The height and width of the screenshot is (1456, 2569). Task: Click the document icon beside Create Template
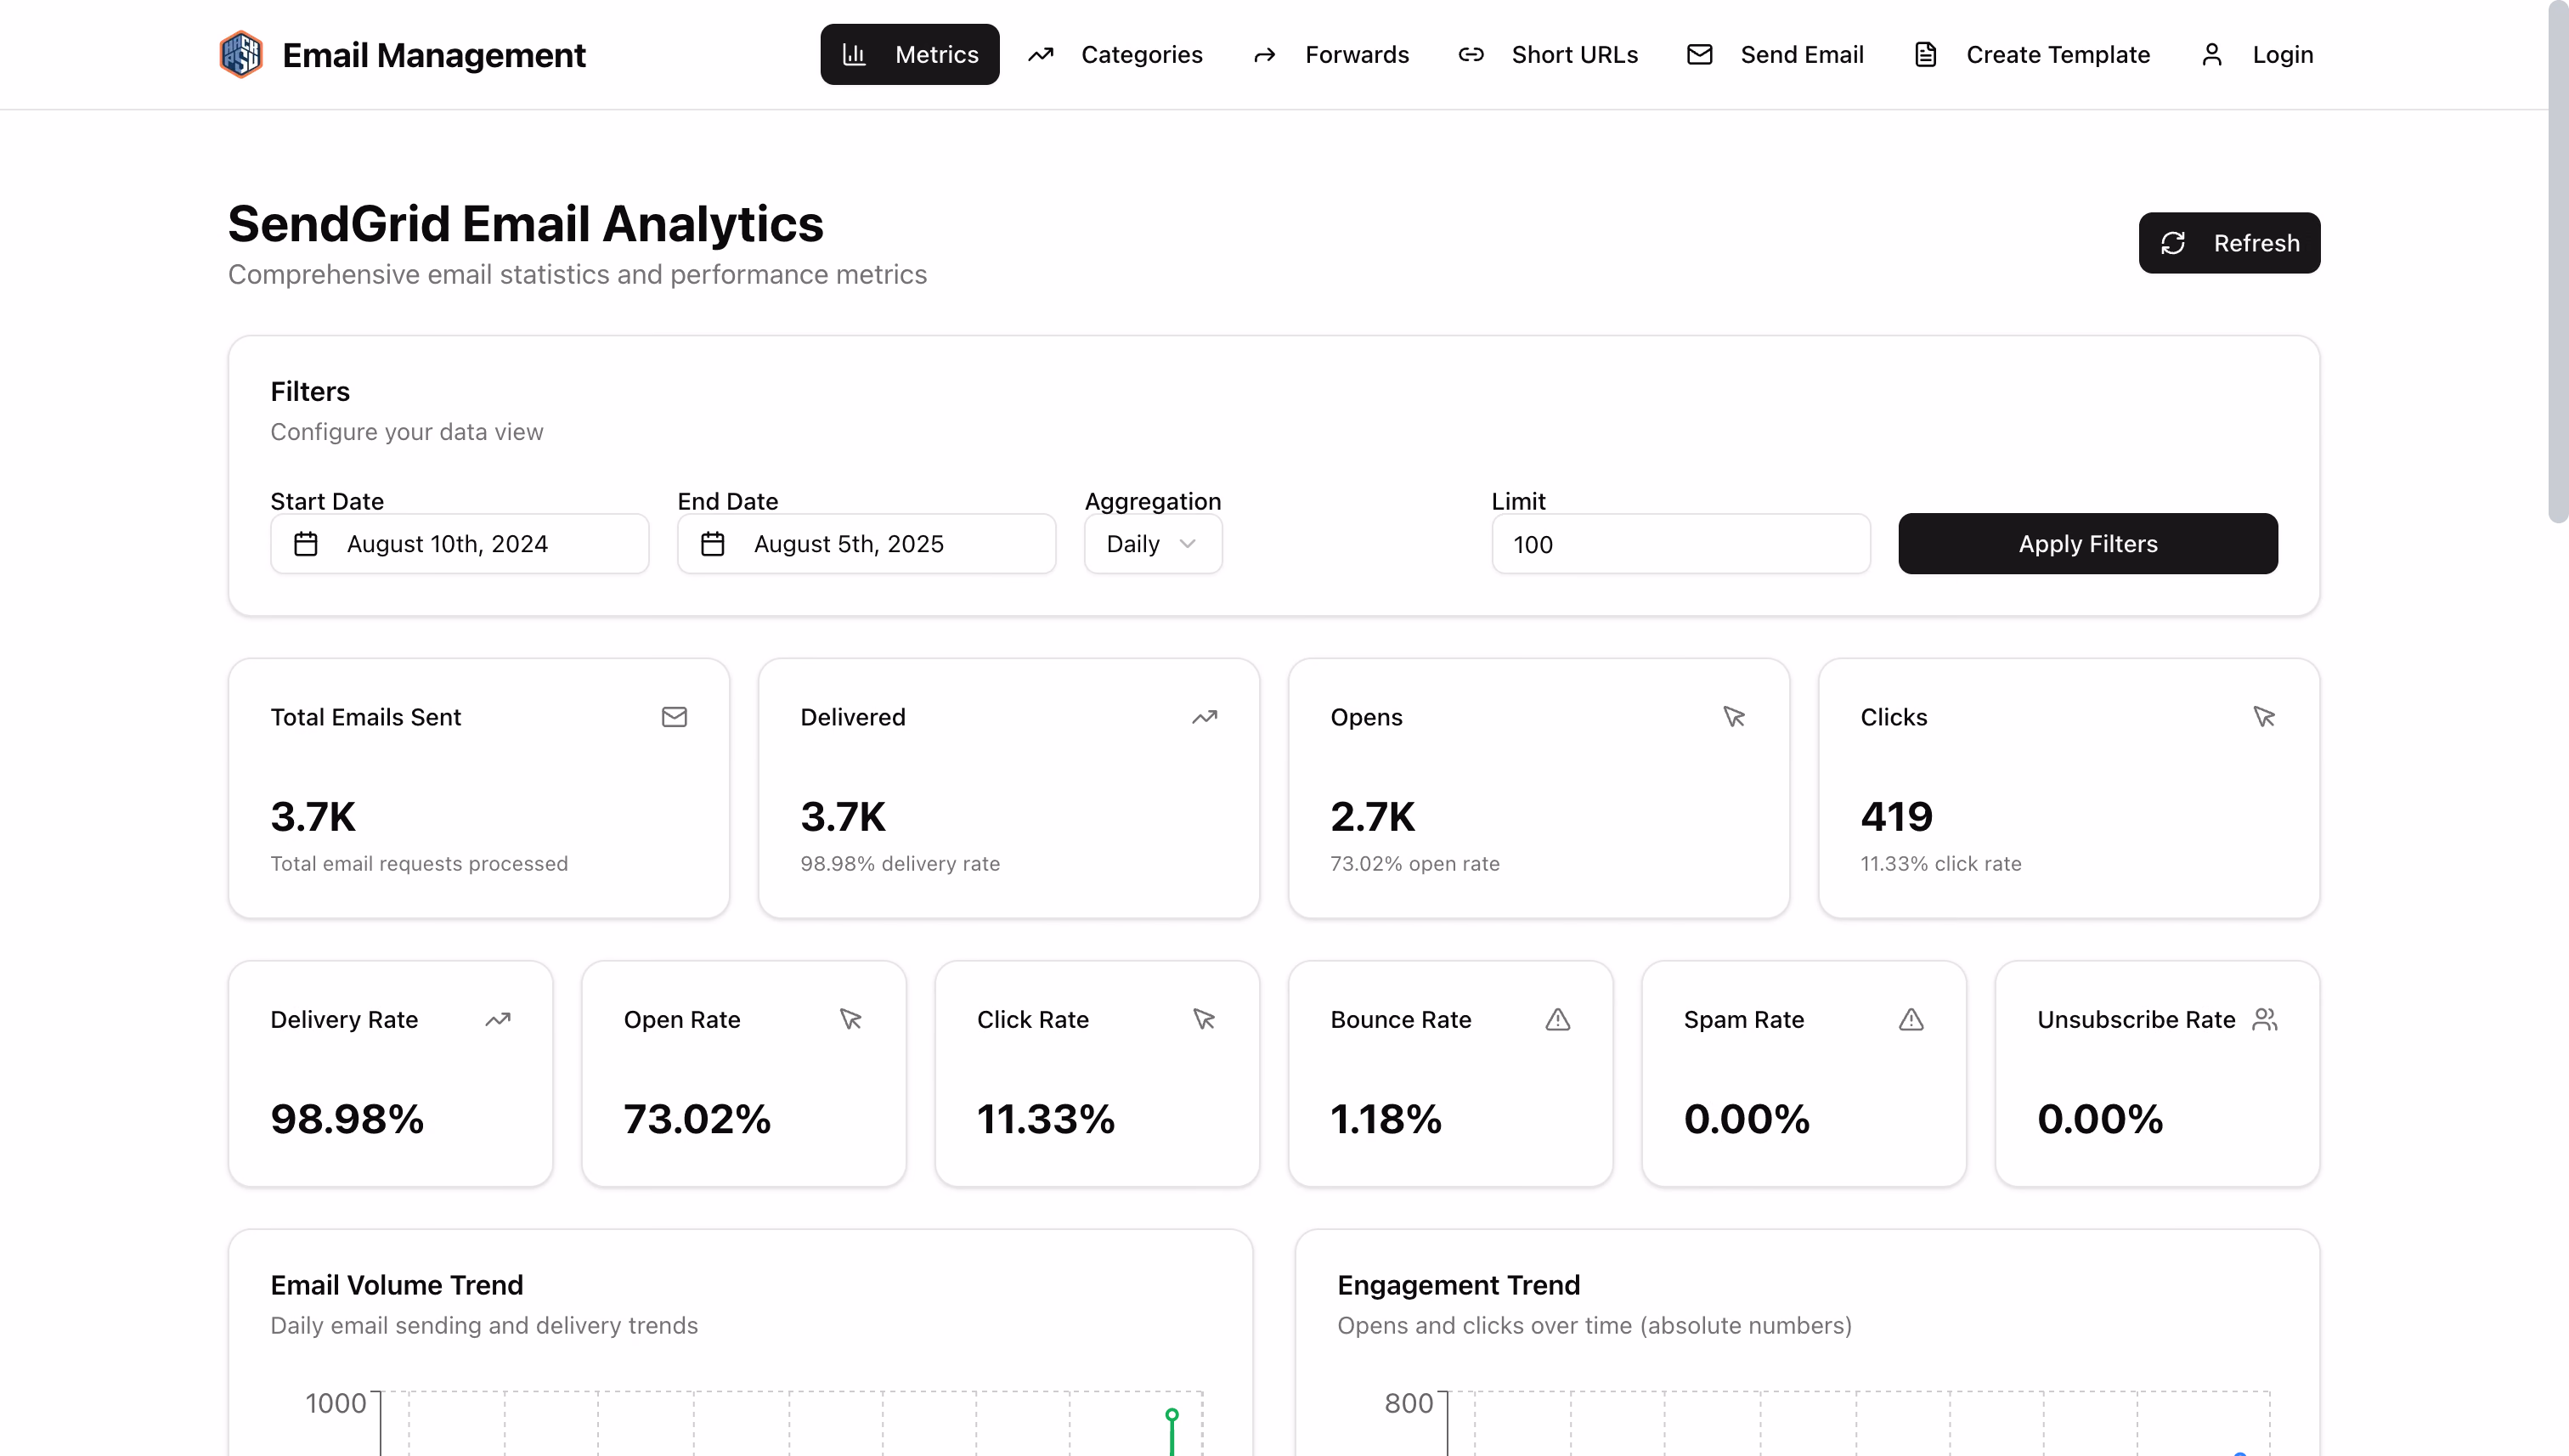tap(1926, 54)
